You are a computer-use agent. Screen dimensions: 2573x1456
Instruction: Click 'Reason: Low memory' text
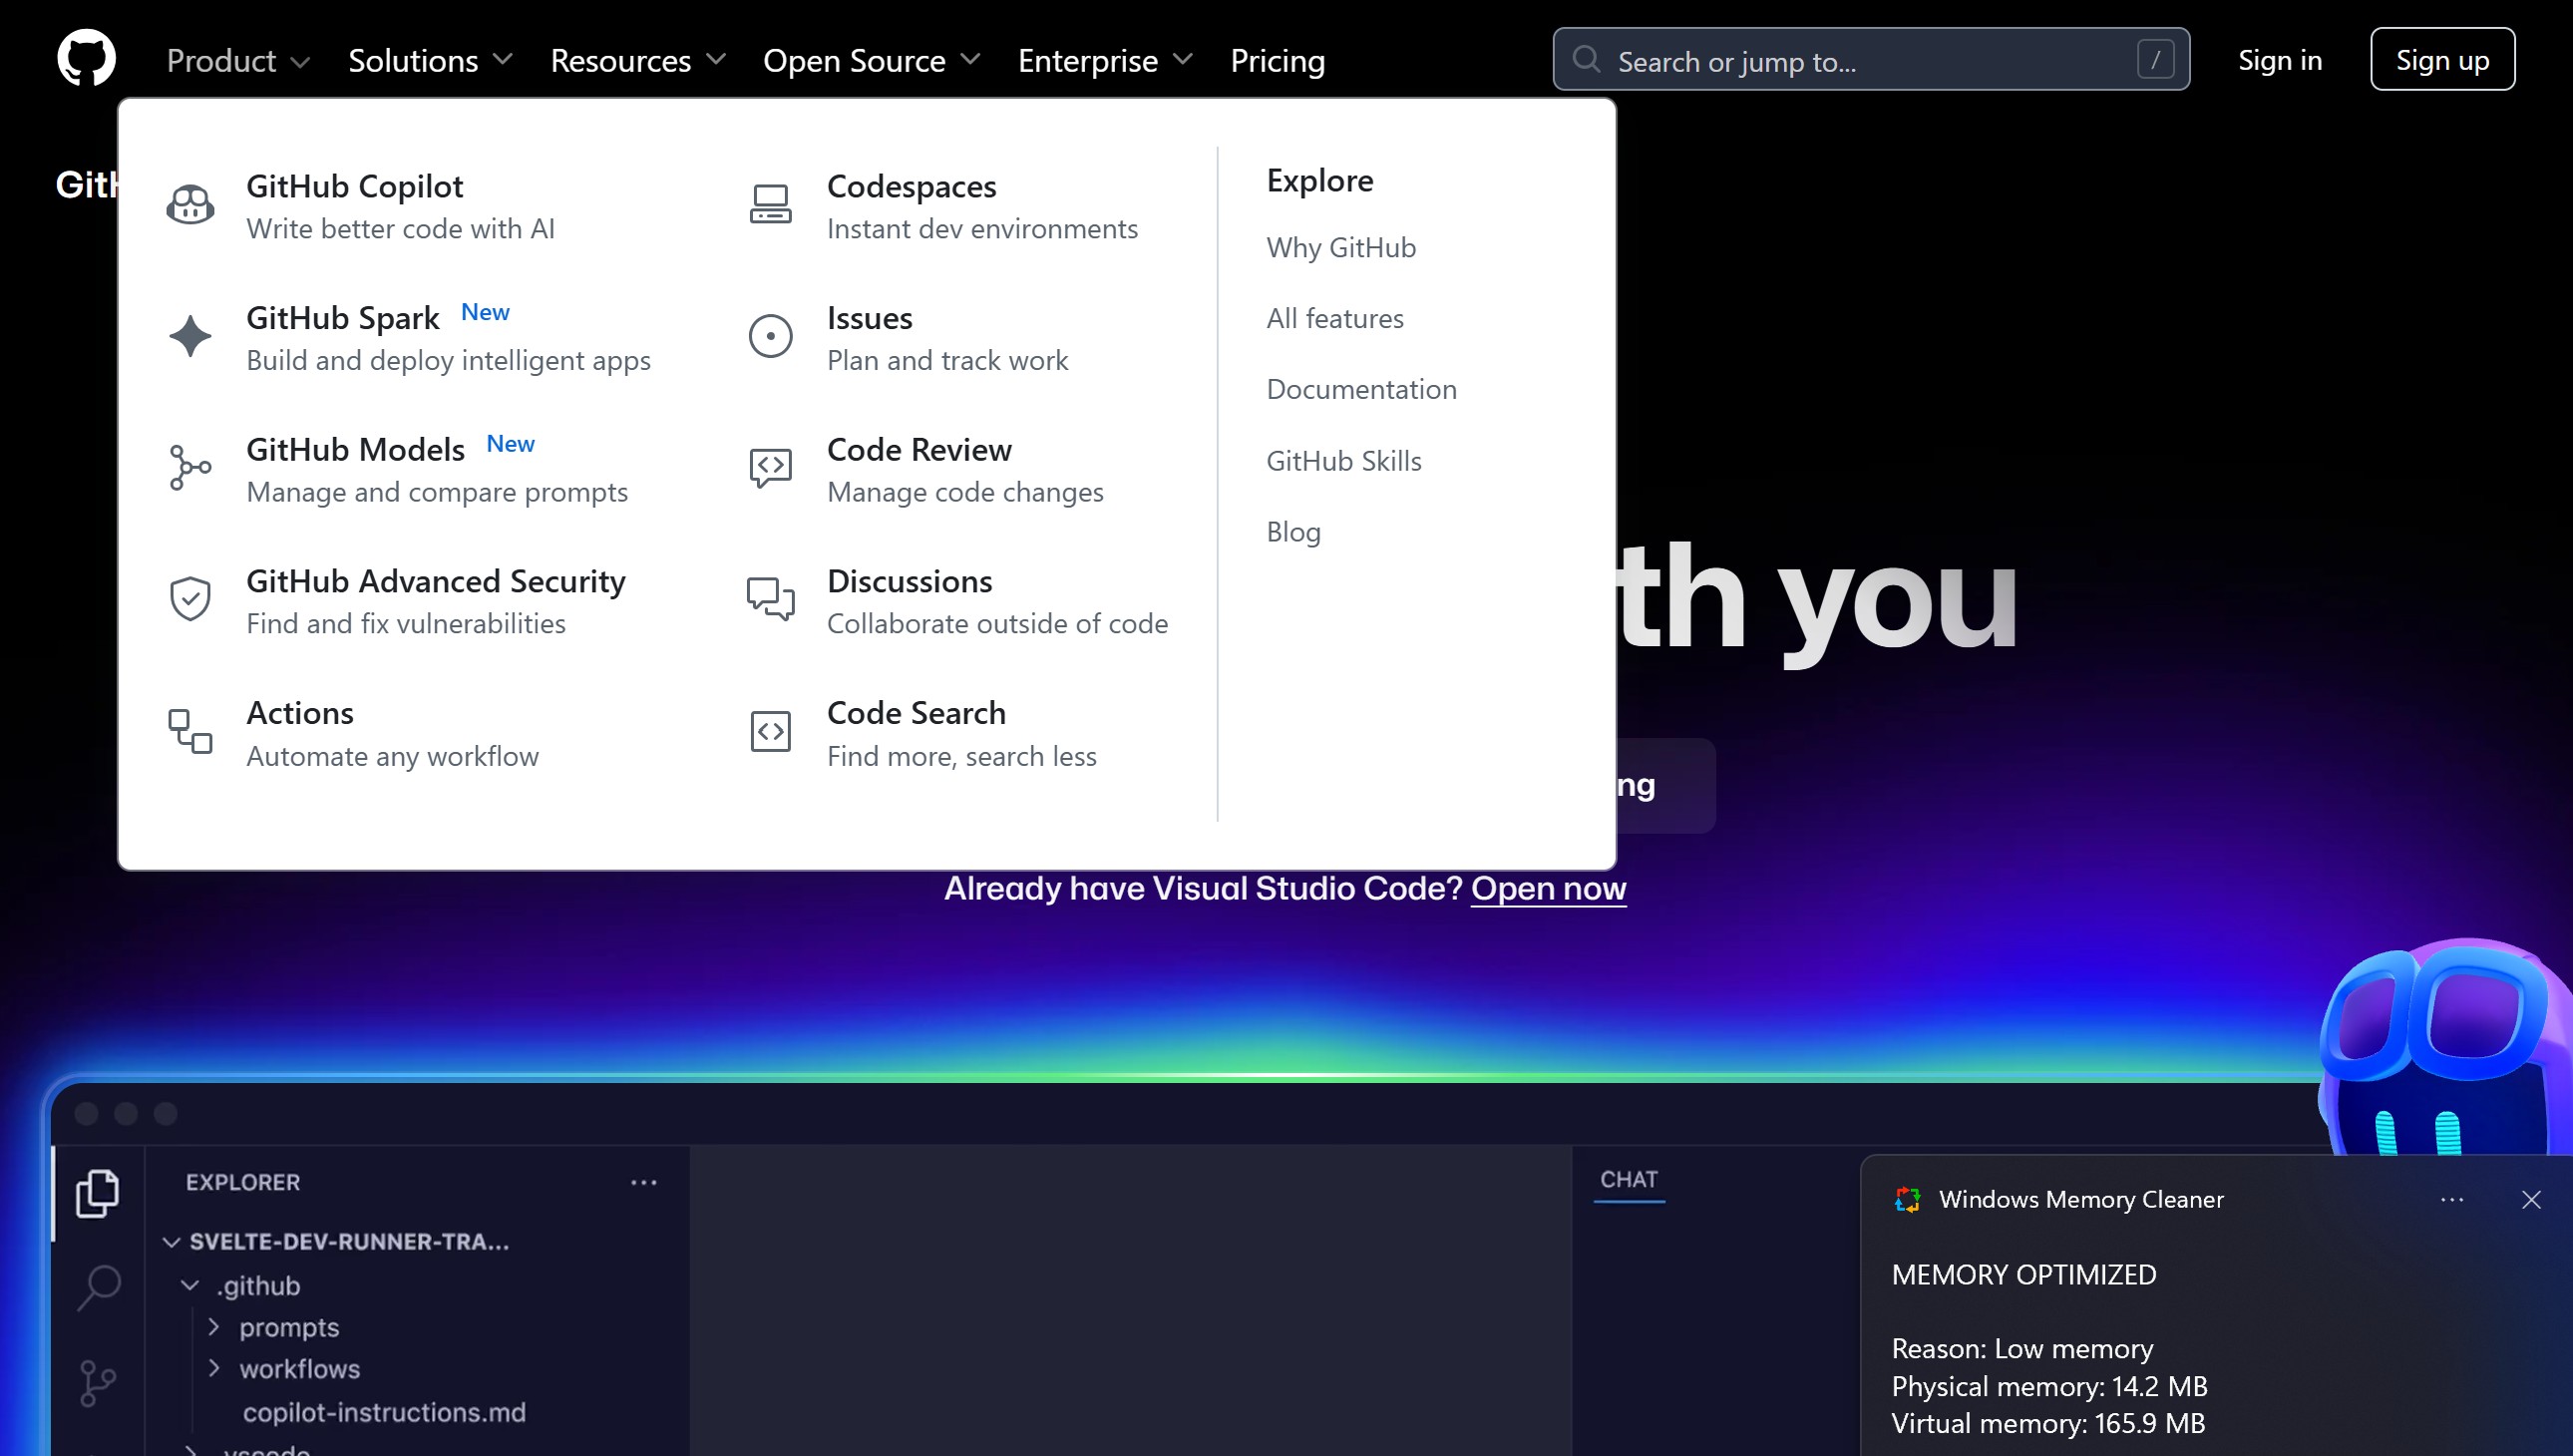click(x=2022, y=1349)
